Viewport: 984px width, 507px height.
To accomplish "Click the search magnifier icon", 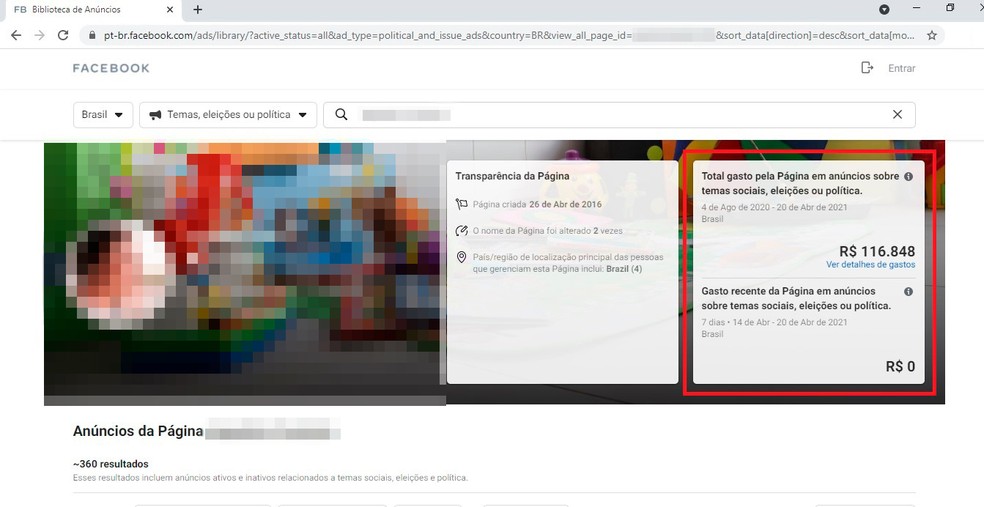I will click(x=341, y=114).
